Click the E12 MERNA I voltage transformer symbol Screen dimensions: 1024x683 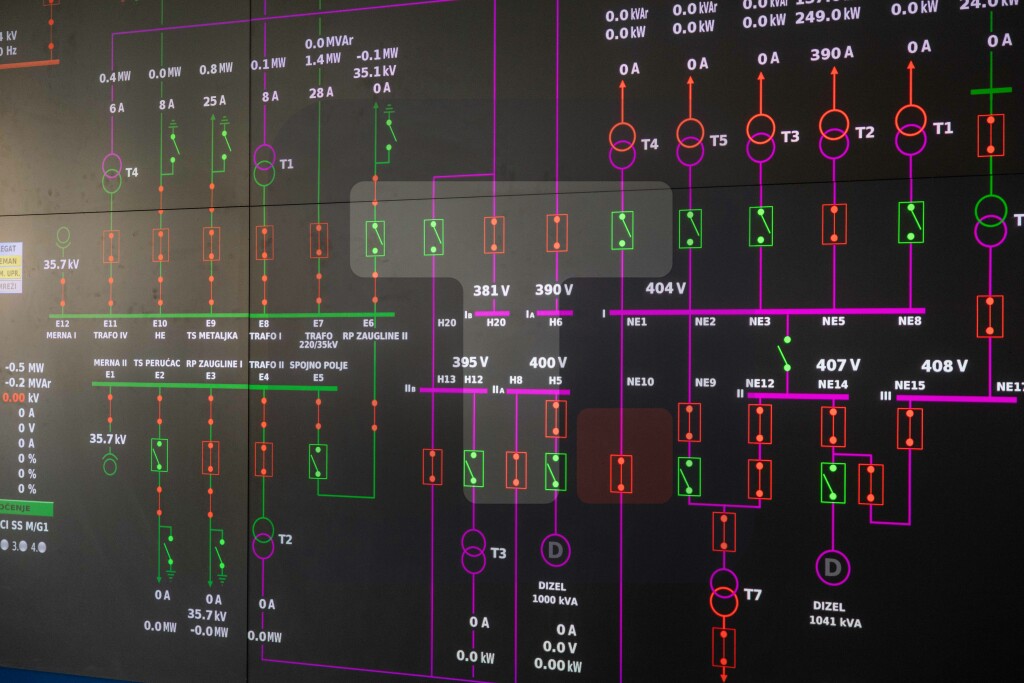[63, 237]
